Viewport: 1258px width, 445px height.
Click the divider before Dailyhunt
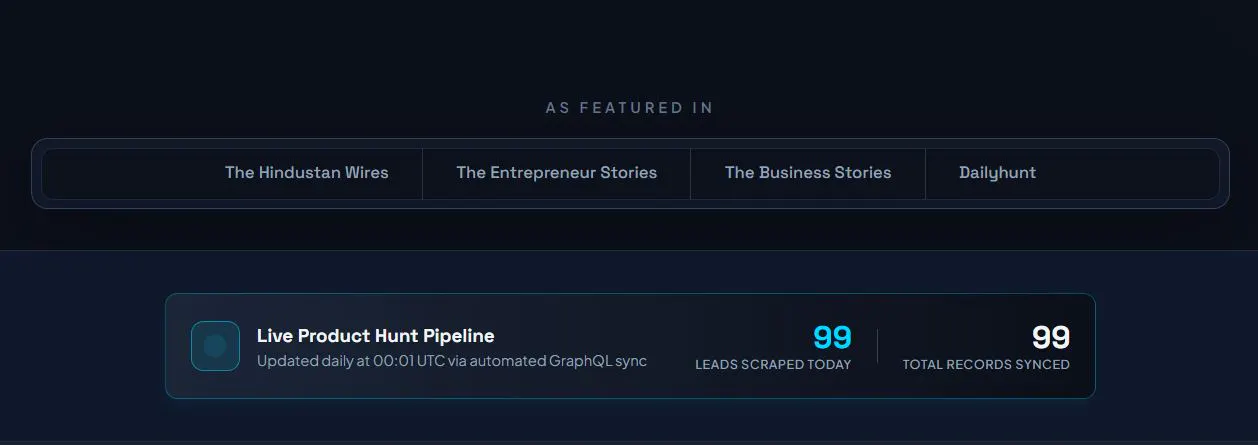925,173
